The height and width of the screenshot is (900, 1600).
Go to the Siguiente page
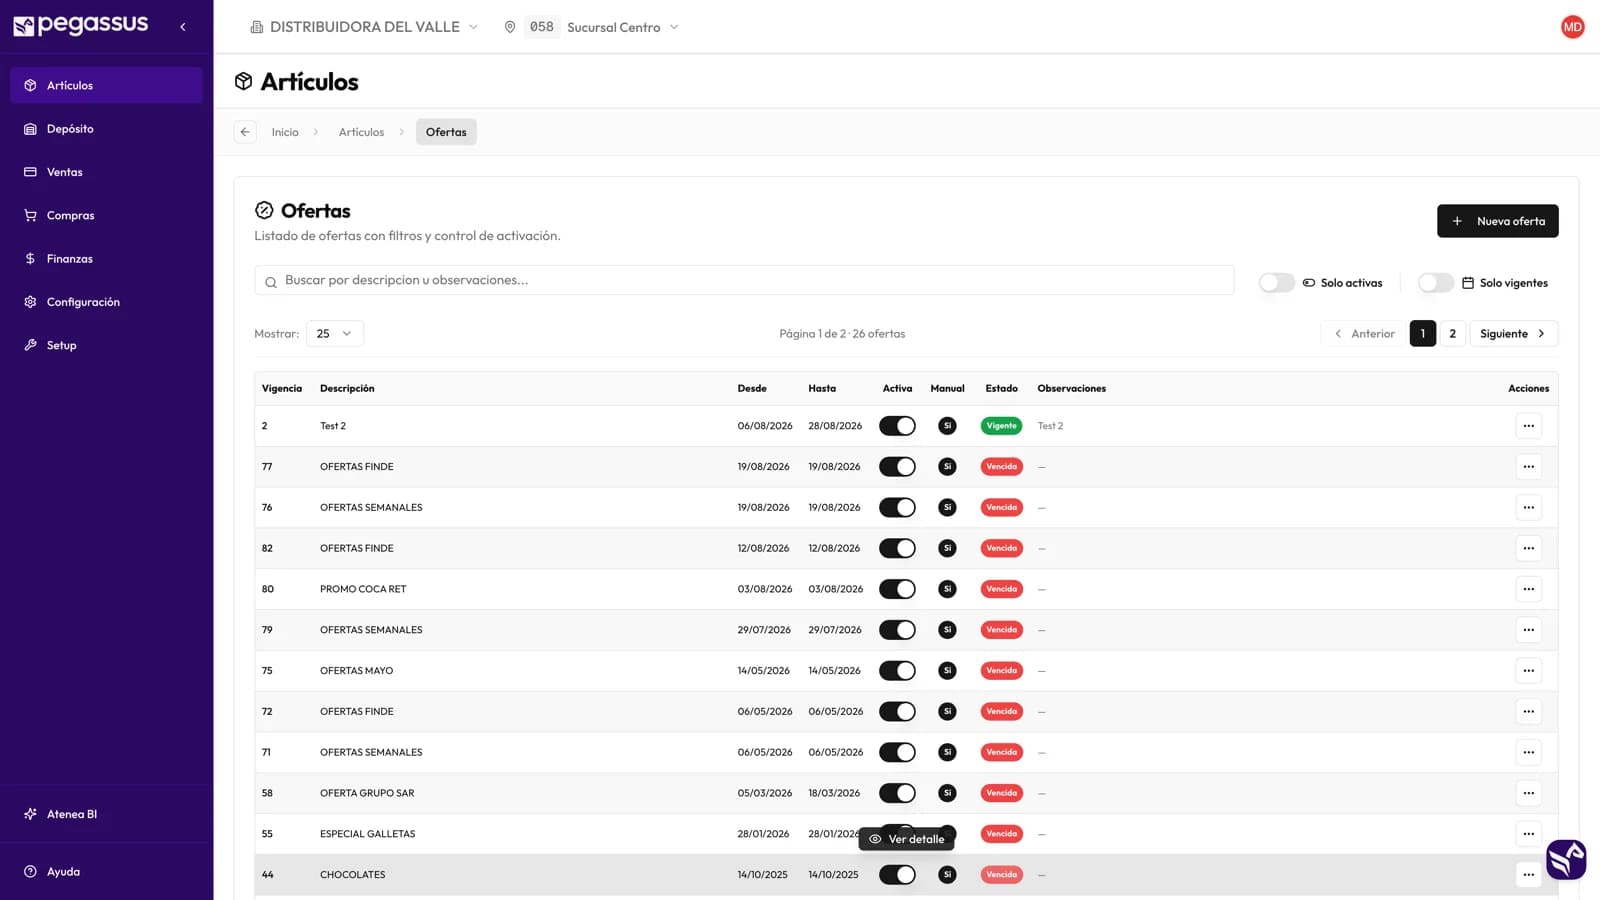click(x=1513, y=334)
